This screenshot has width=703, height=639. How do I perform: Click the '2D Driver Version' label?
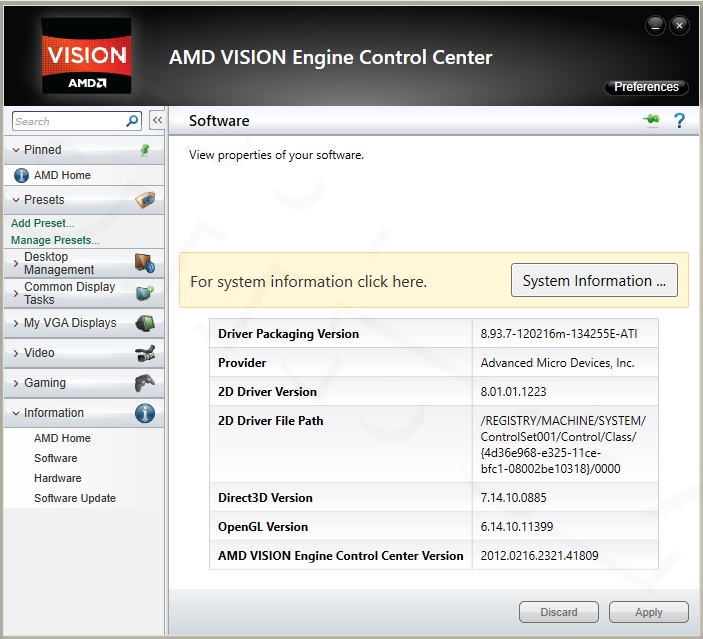pyautogui.click(x=267, y=392)
